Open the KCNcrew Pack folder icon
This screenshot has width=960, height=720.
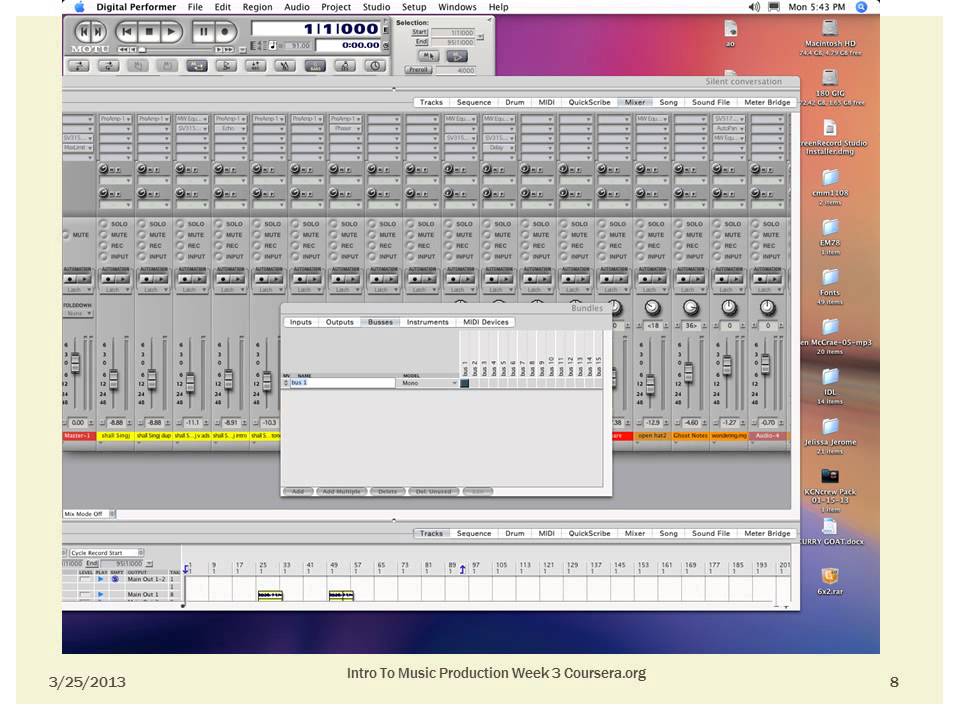(x=830, y=476)
